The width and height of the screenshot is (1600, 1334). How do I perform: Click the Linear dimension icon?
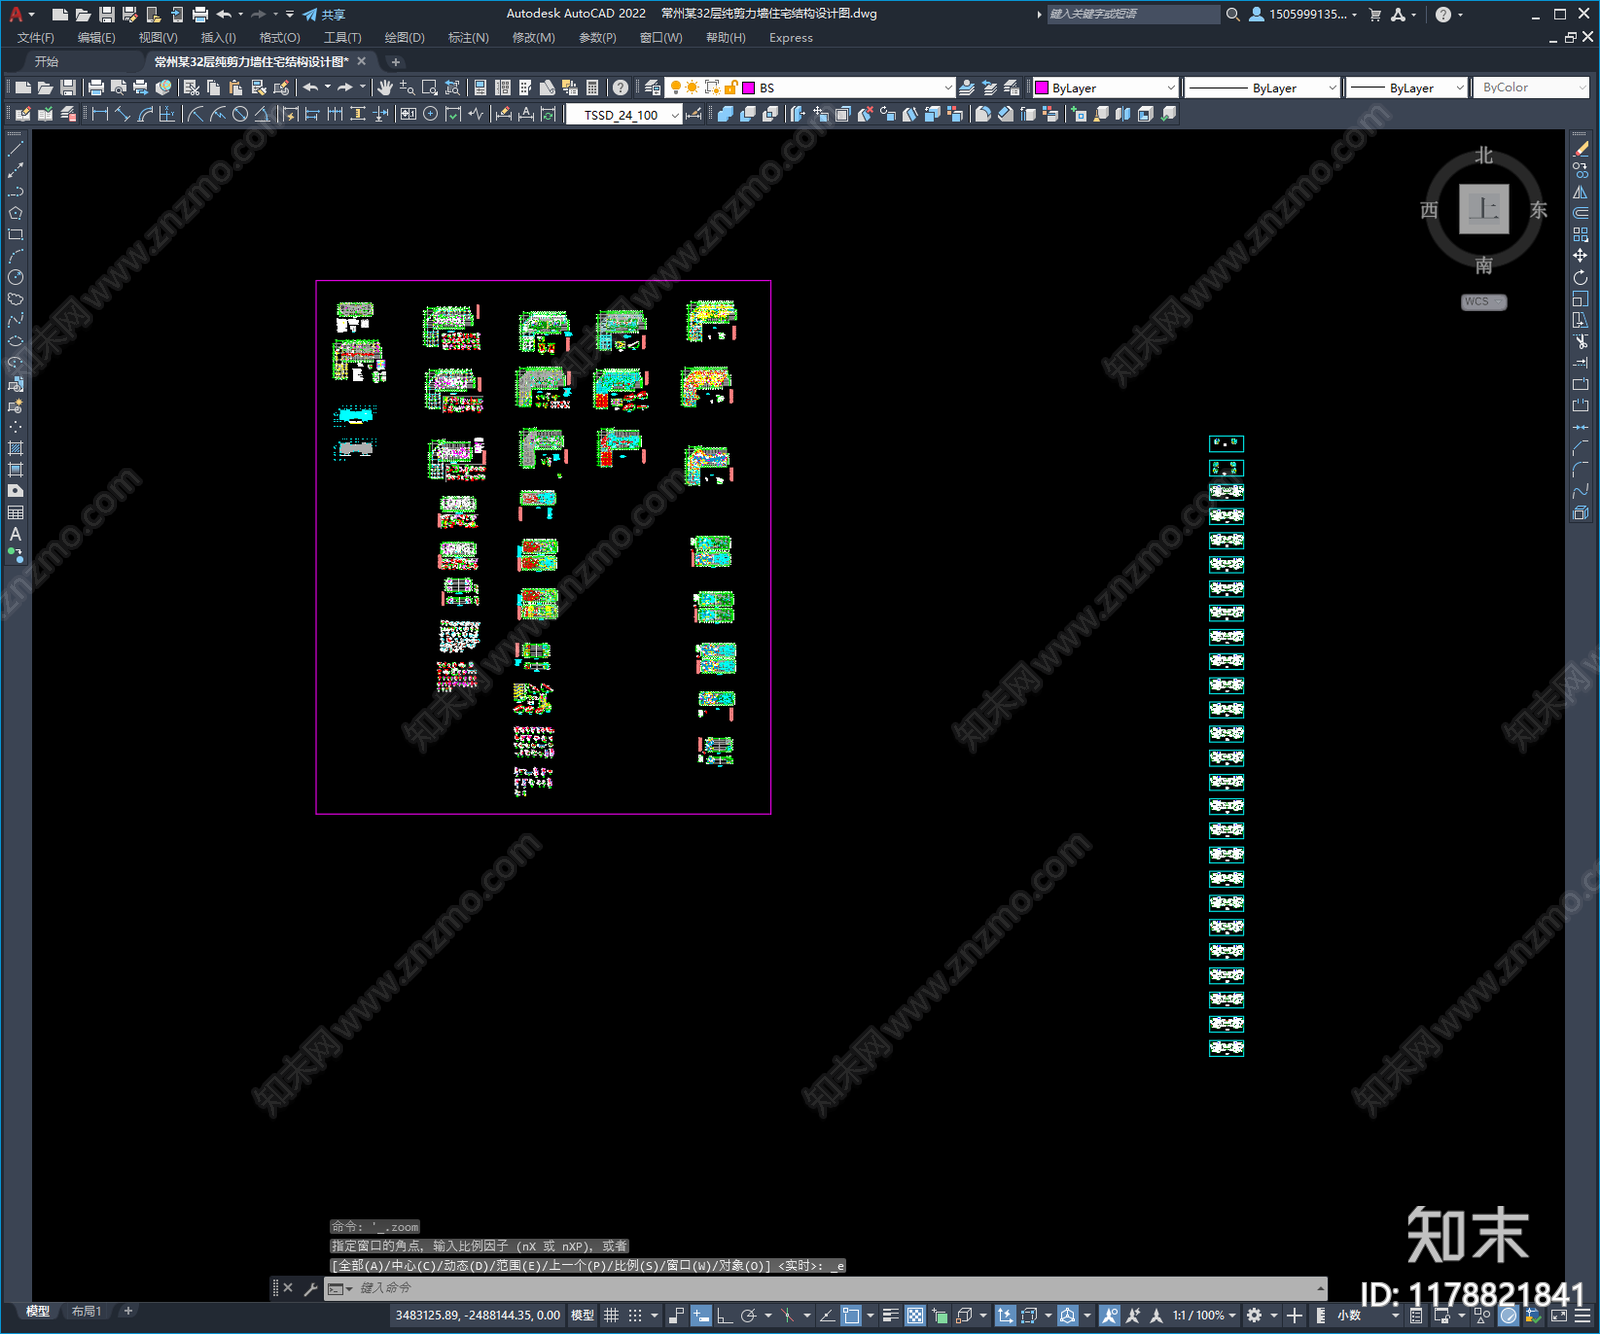pos(100,114)
